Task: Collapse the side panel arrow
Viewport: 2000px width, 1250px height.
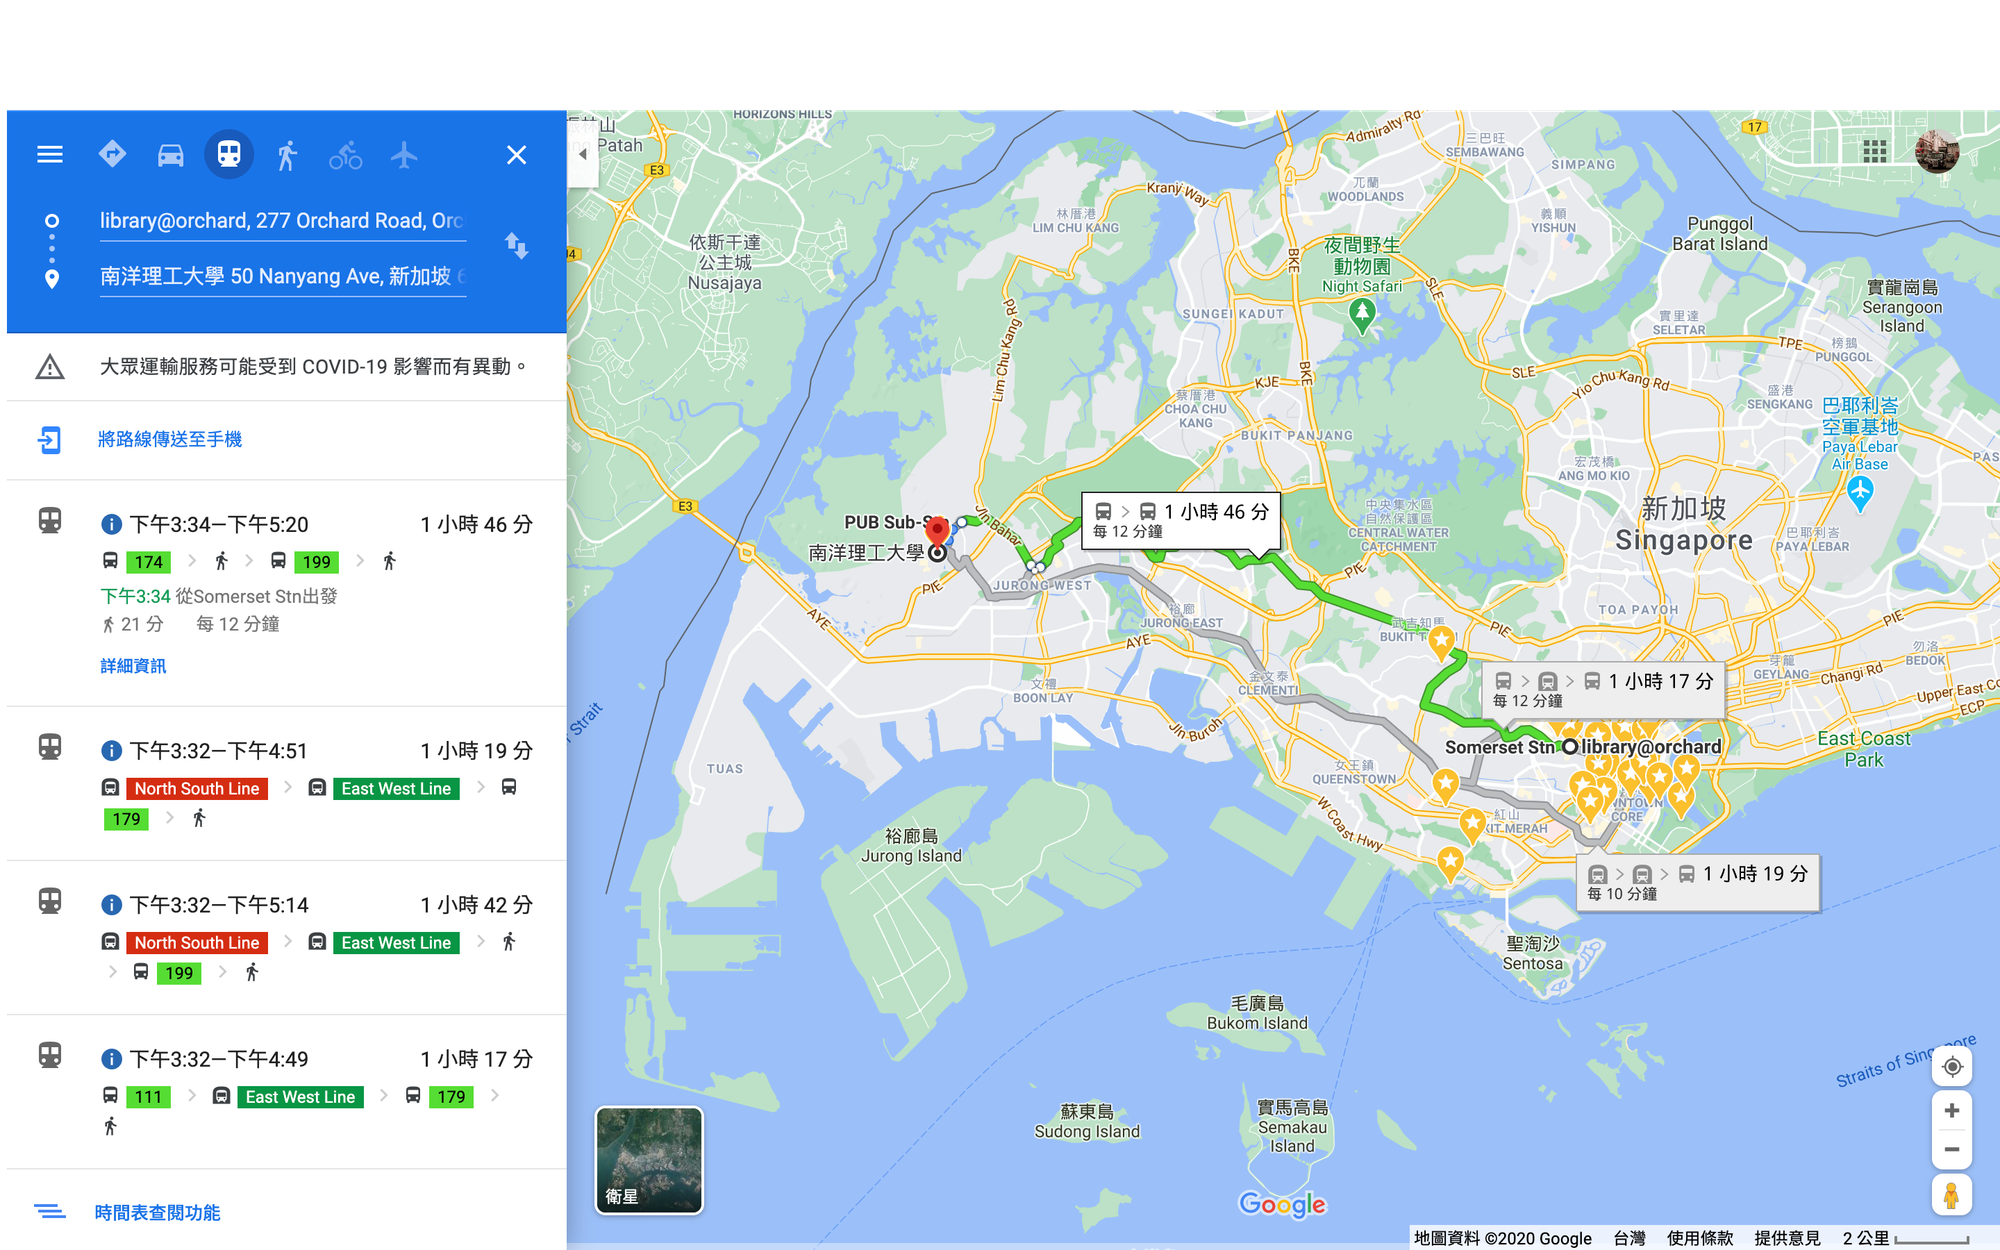Action: (x=583, y=154)
